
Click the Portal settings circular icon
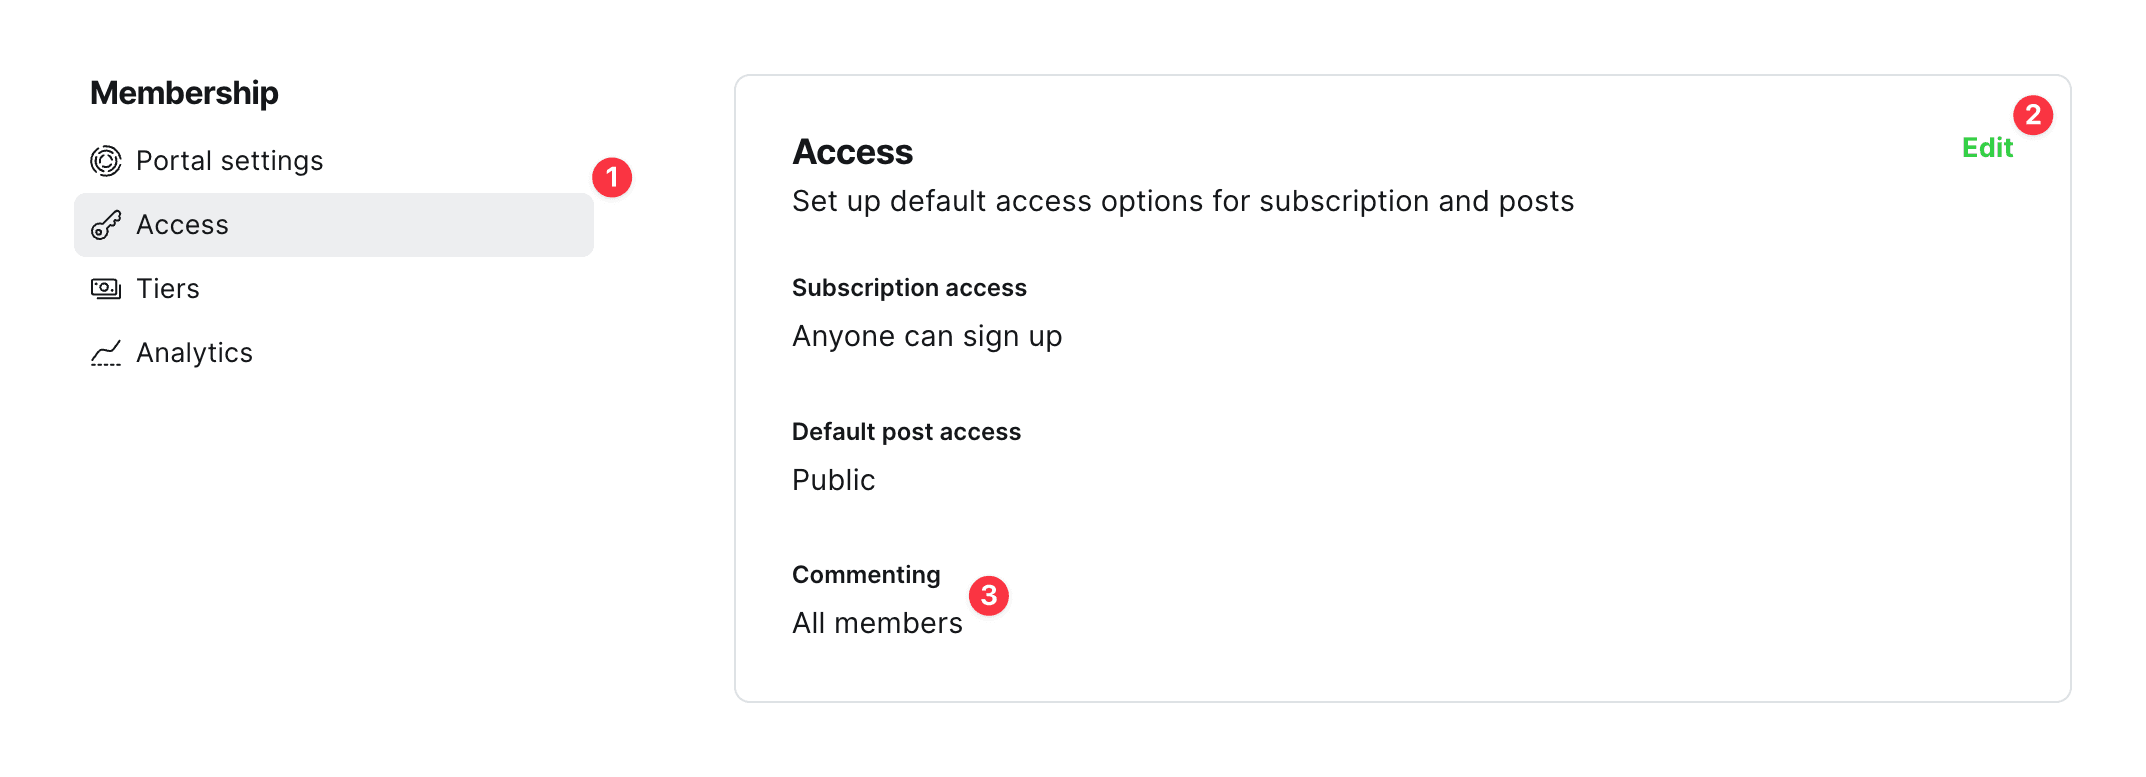[x=106, y=161]
